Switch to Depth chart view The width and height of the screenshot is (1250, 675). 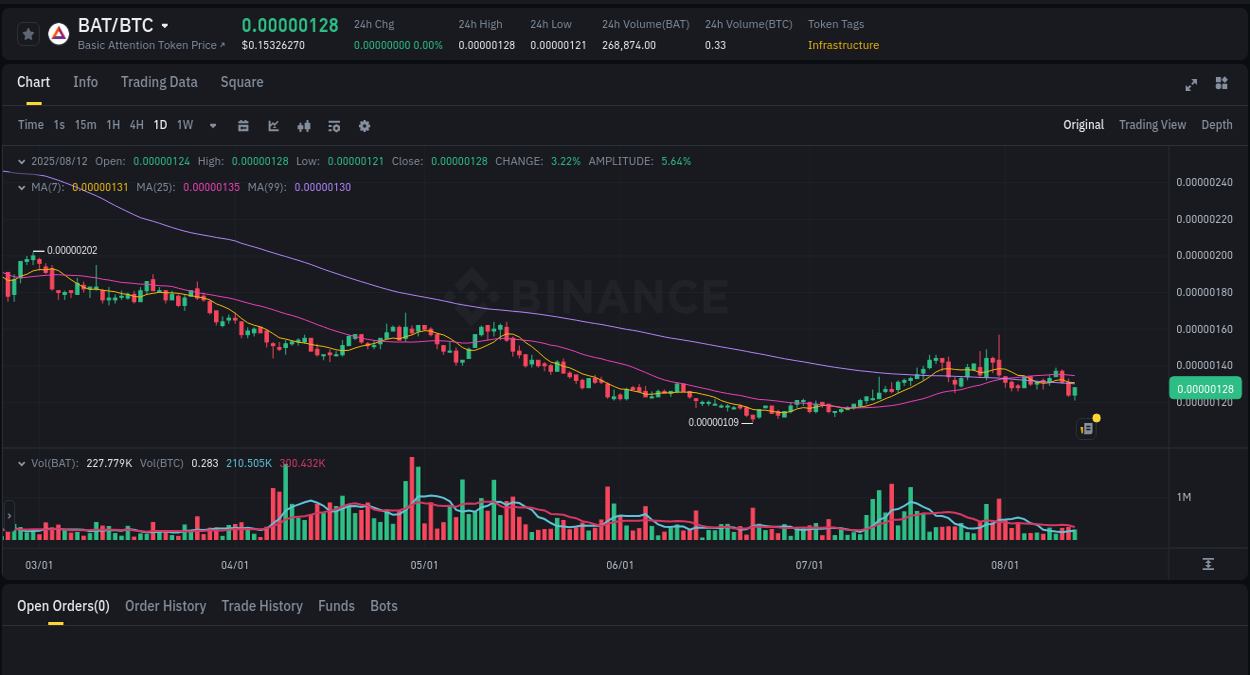click(x=1217, y=125)
